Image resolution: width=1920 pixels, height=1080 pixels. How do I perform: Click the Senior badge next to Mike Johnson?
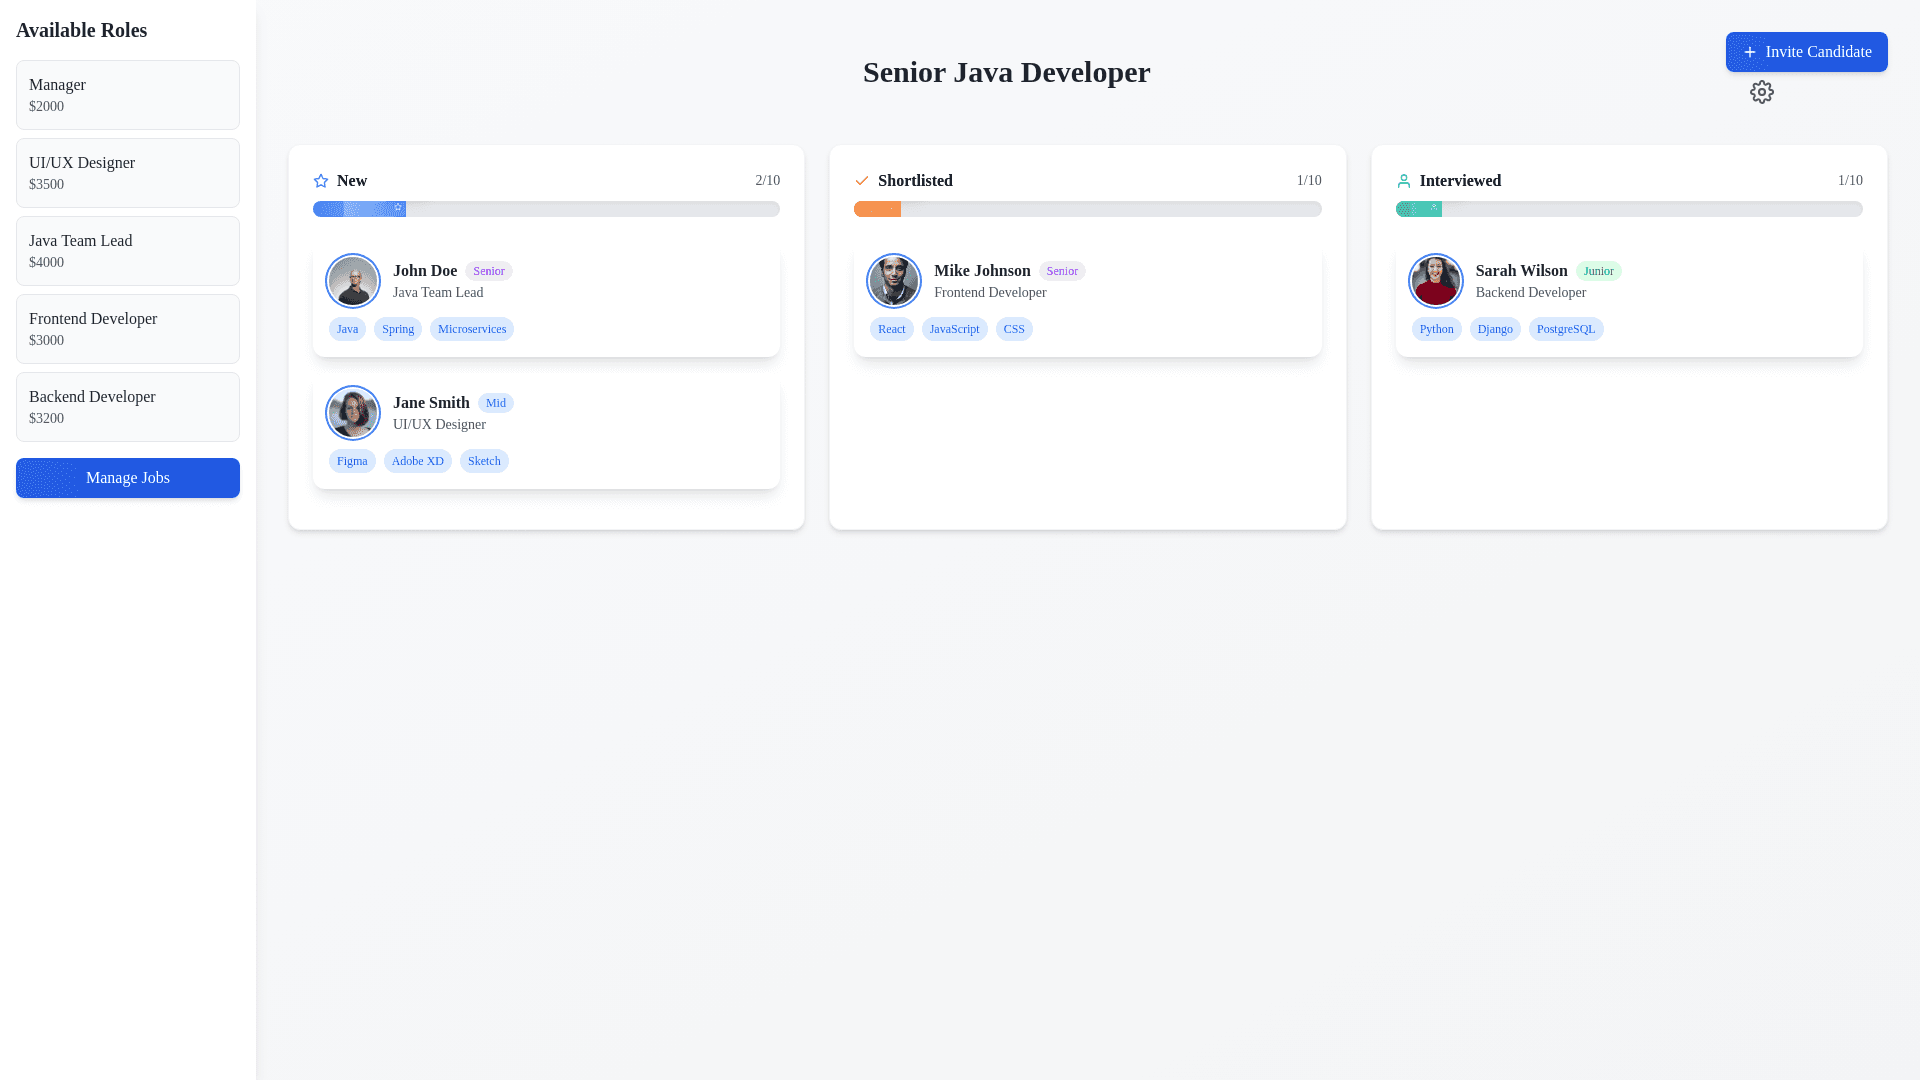(x=1061, y=271)
